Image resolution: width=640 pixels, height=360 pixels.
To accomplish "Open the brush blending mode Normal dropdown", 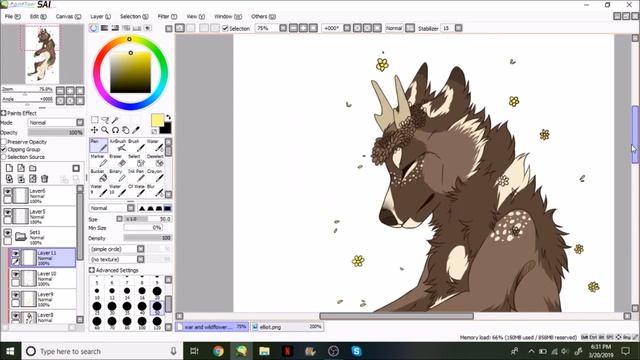I will pyautogui.click(x=112, y=208).
